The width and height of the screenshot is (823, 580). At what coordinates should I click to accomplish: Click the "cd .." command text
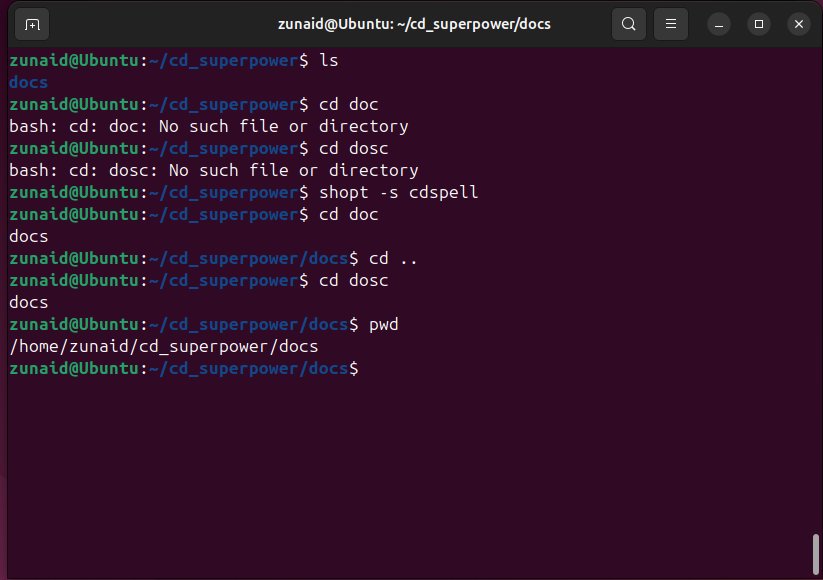(x=393, y=259)
